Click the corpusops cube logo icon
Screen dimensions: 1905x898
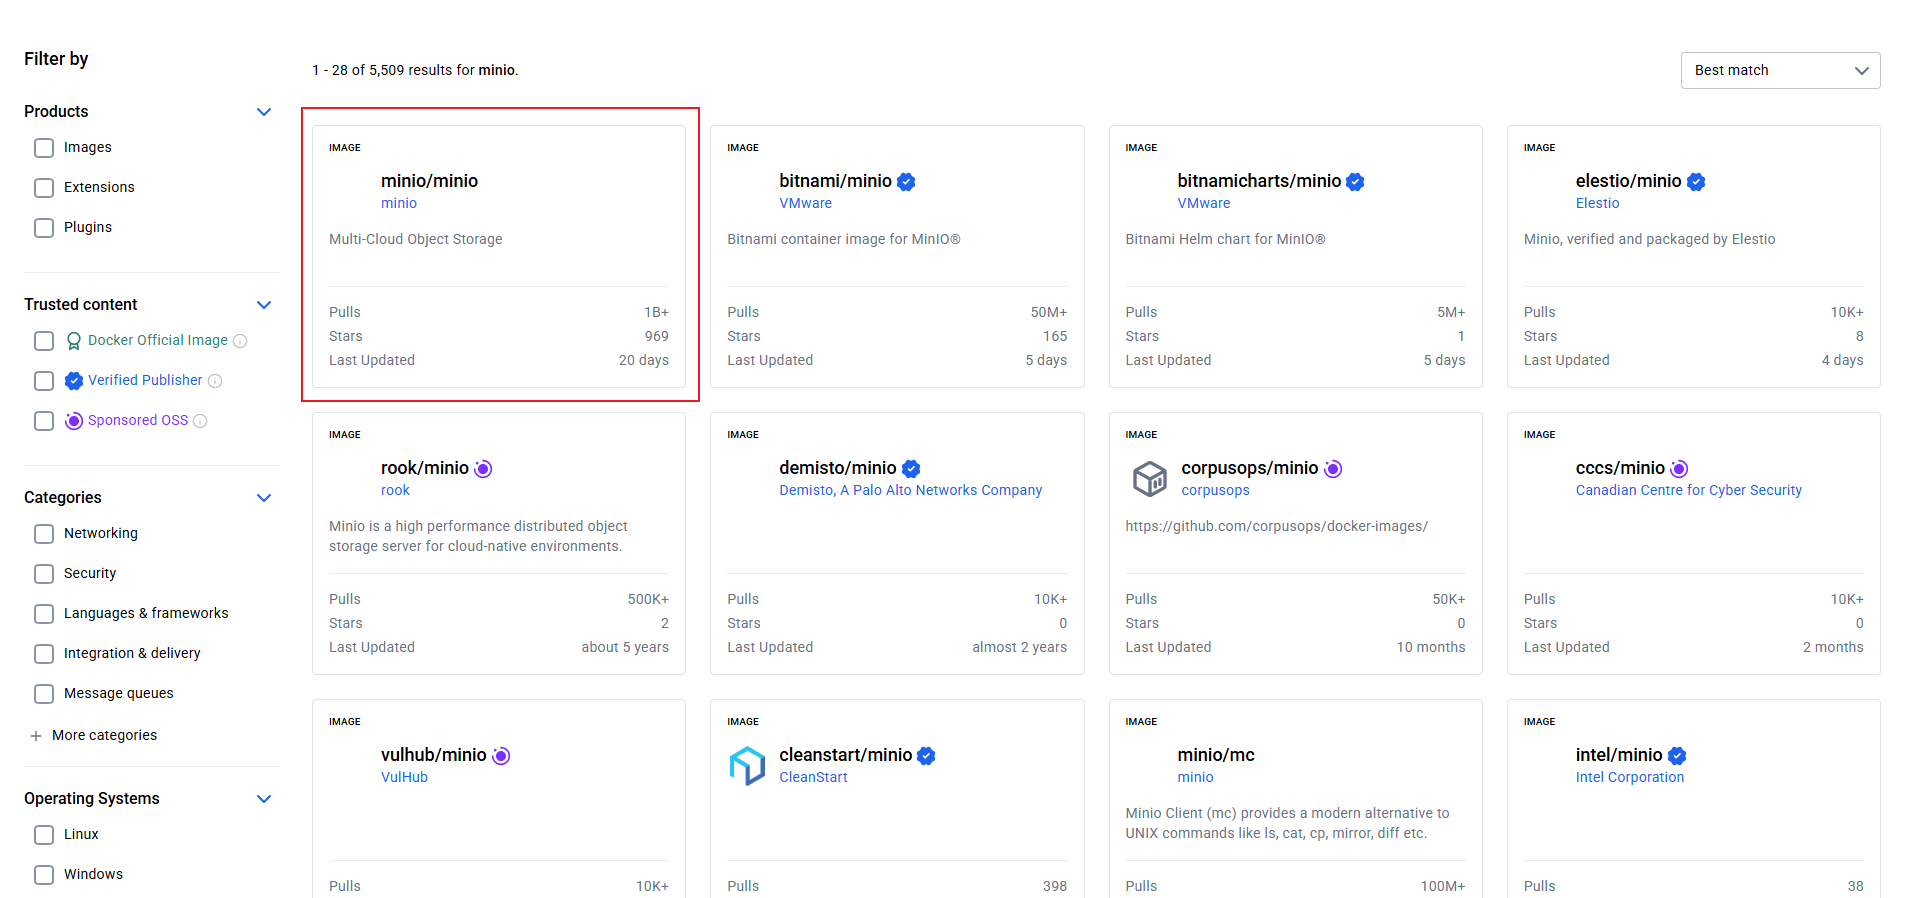coord(1150,479)
